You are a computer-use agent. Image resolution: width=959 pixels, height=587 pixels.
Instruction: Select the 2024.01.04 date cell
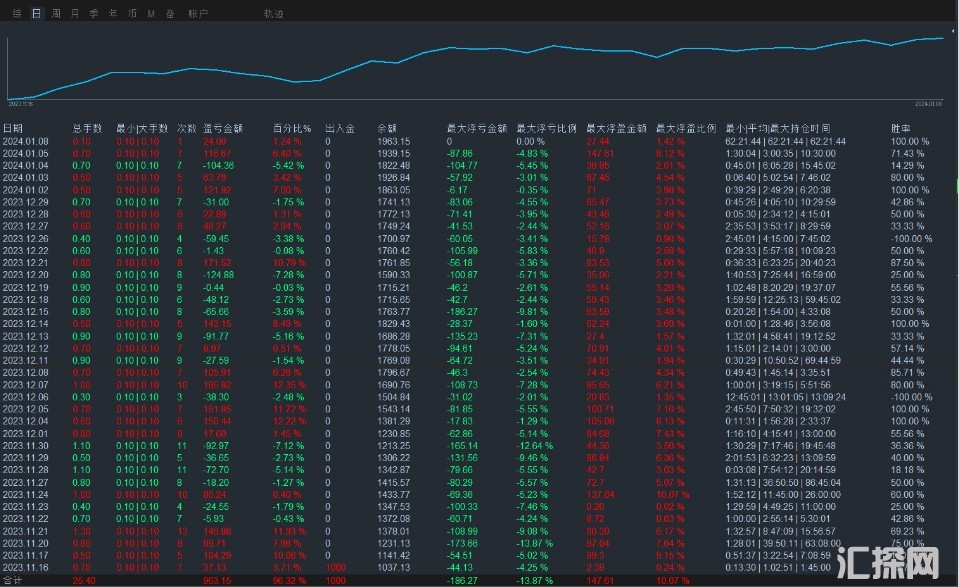tap(26, 166)
